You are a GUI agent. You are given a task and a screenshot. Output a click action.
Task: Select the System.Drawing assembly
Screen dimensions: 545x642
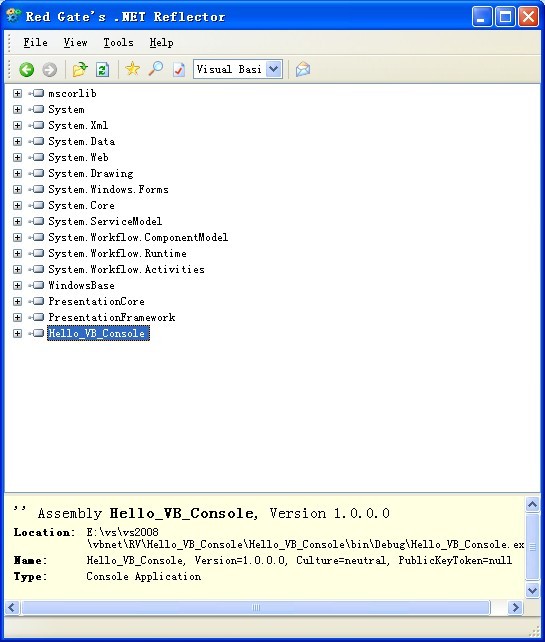[91, 173]
